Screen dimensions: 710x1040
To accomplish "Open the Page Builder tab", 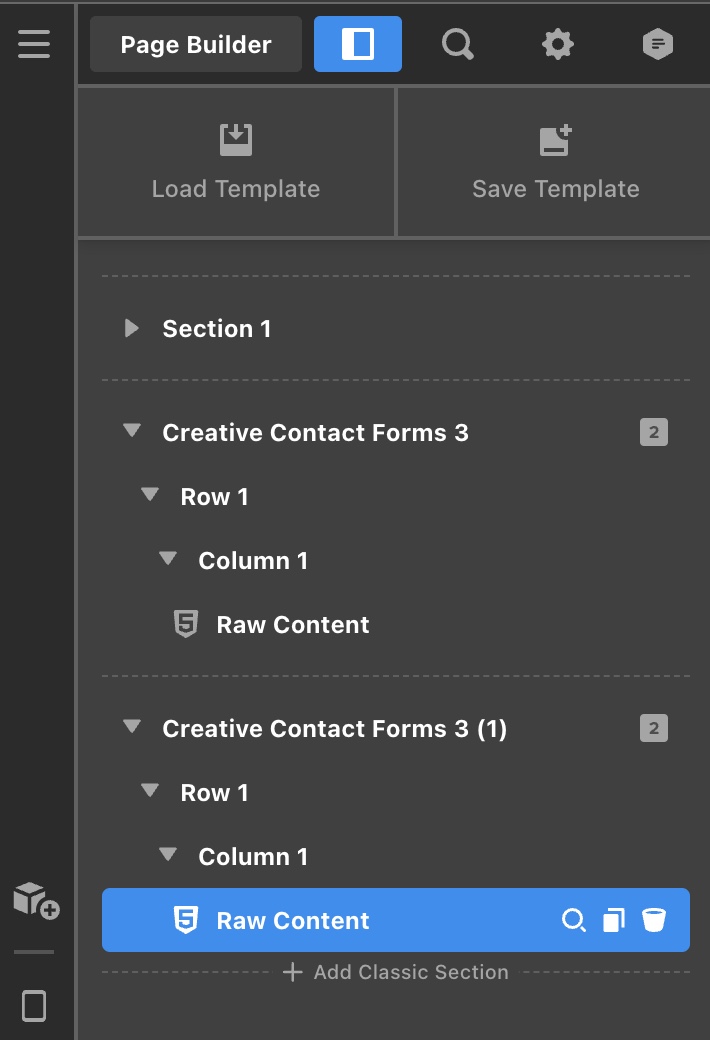I will (196, 44).
